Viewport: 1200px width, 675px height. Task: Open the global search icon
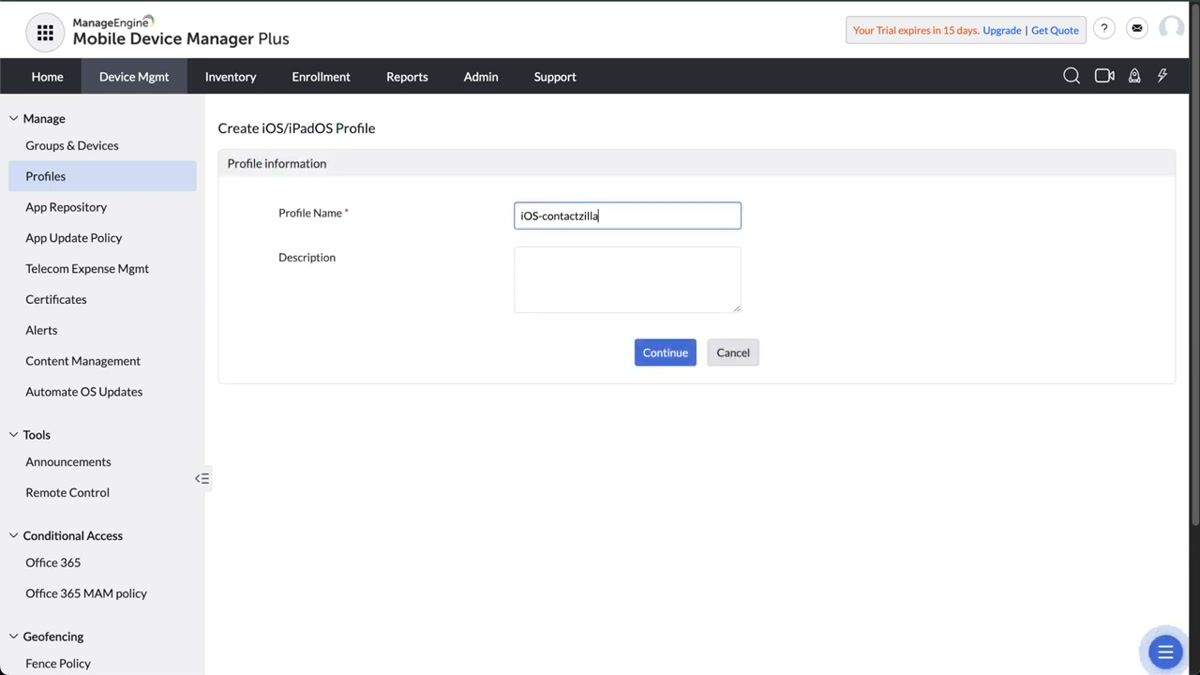point(1071,76)
